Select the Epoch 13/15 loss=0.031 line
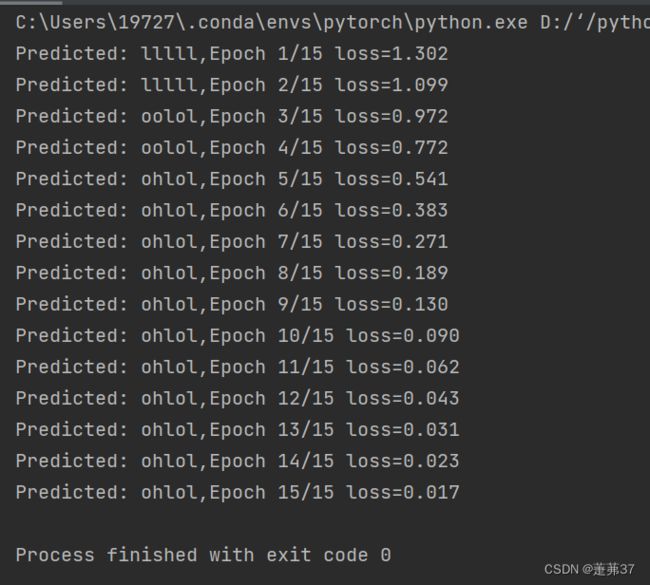Screen dimensions: 650x585 click(x=238, y=430)
